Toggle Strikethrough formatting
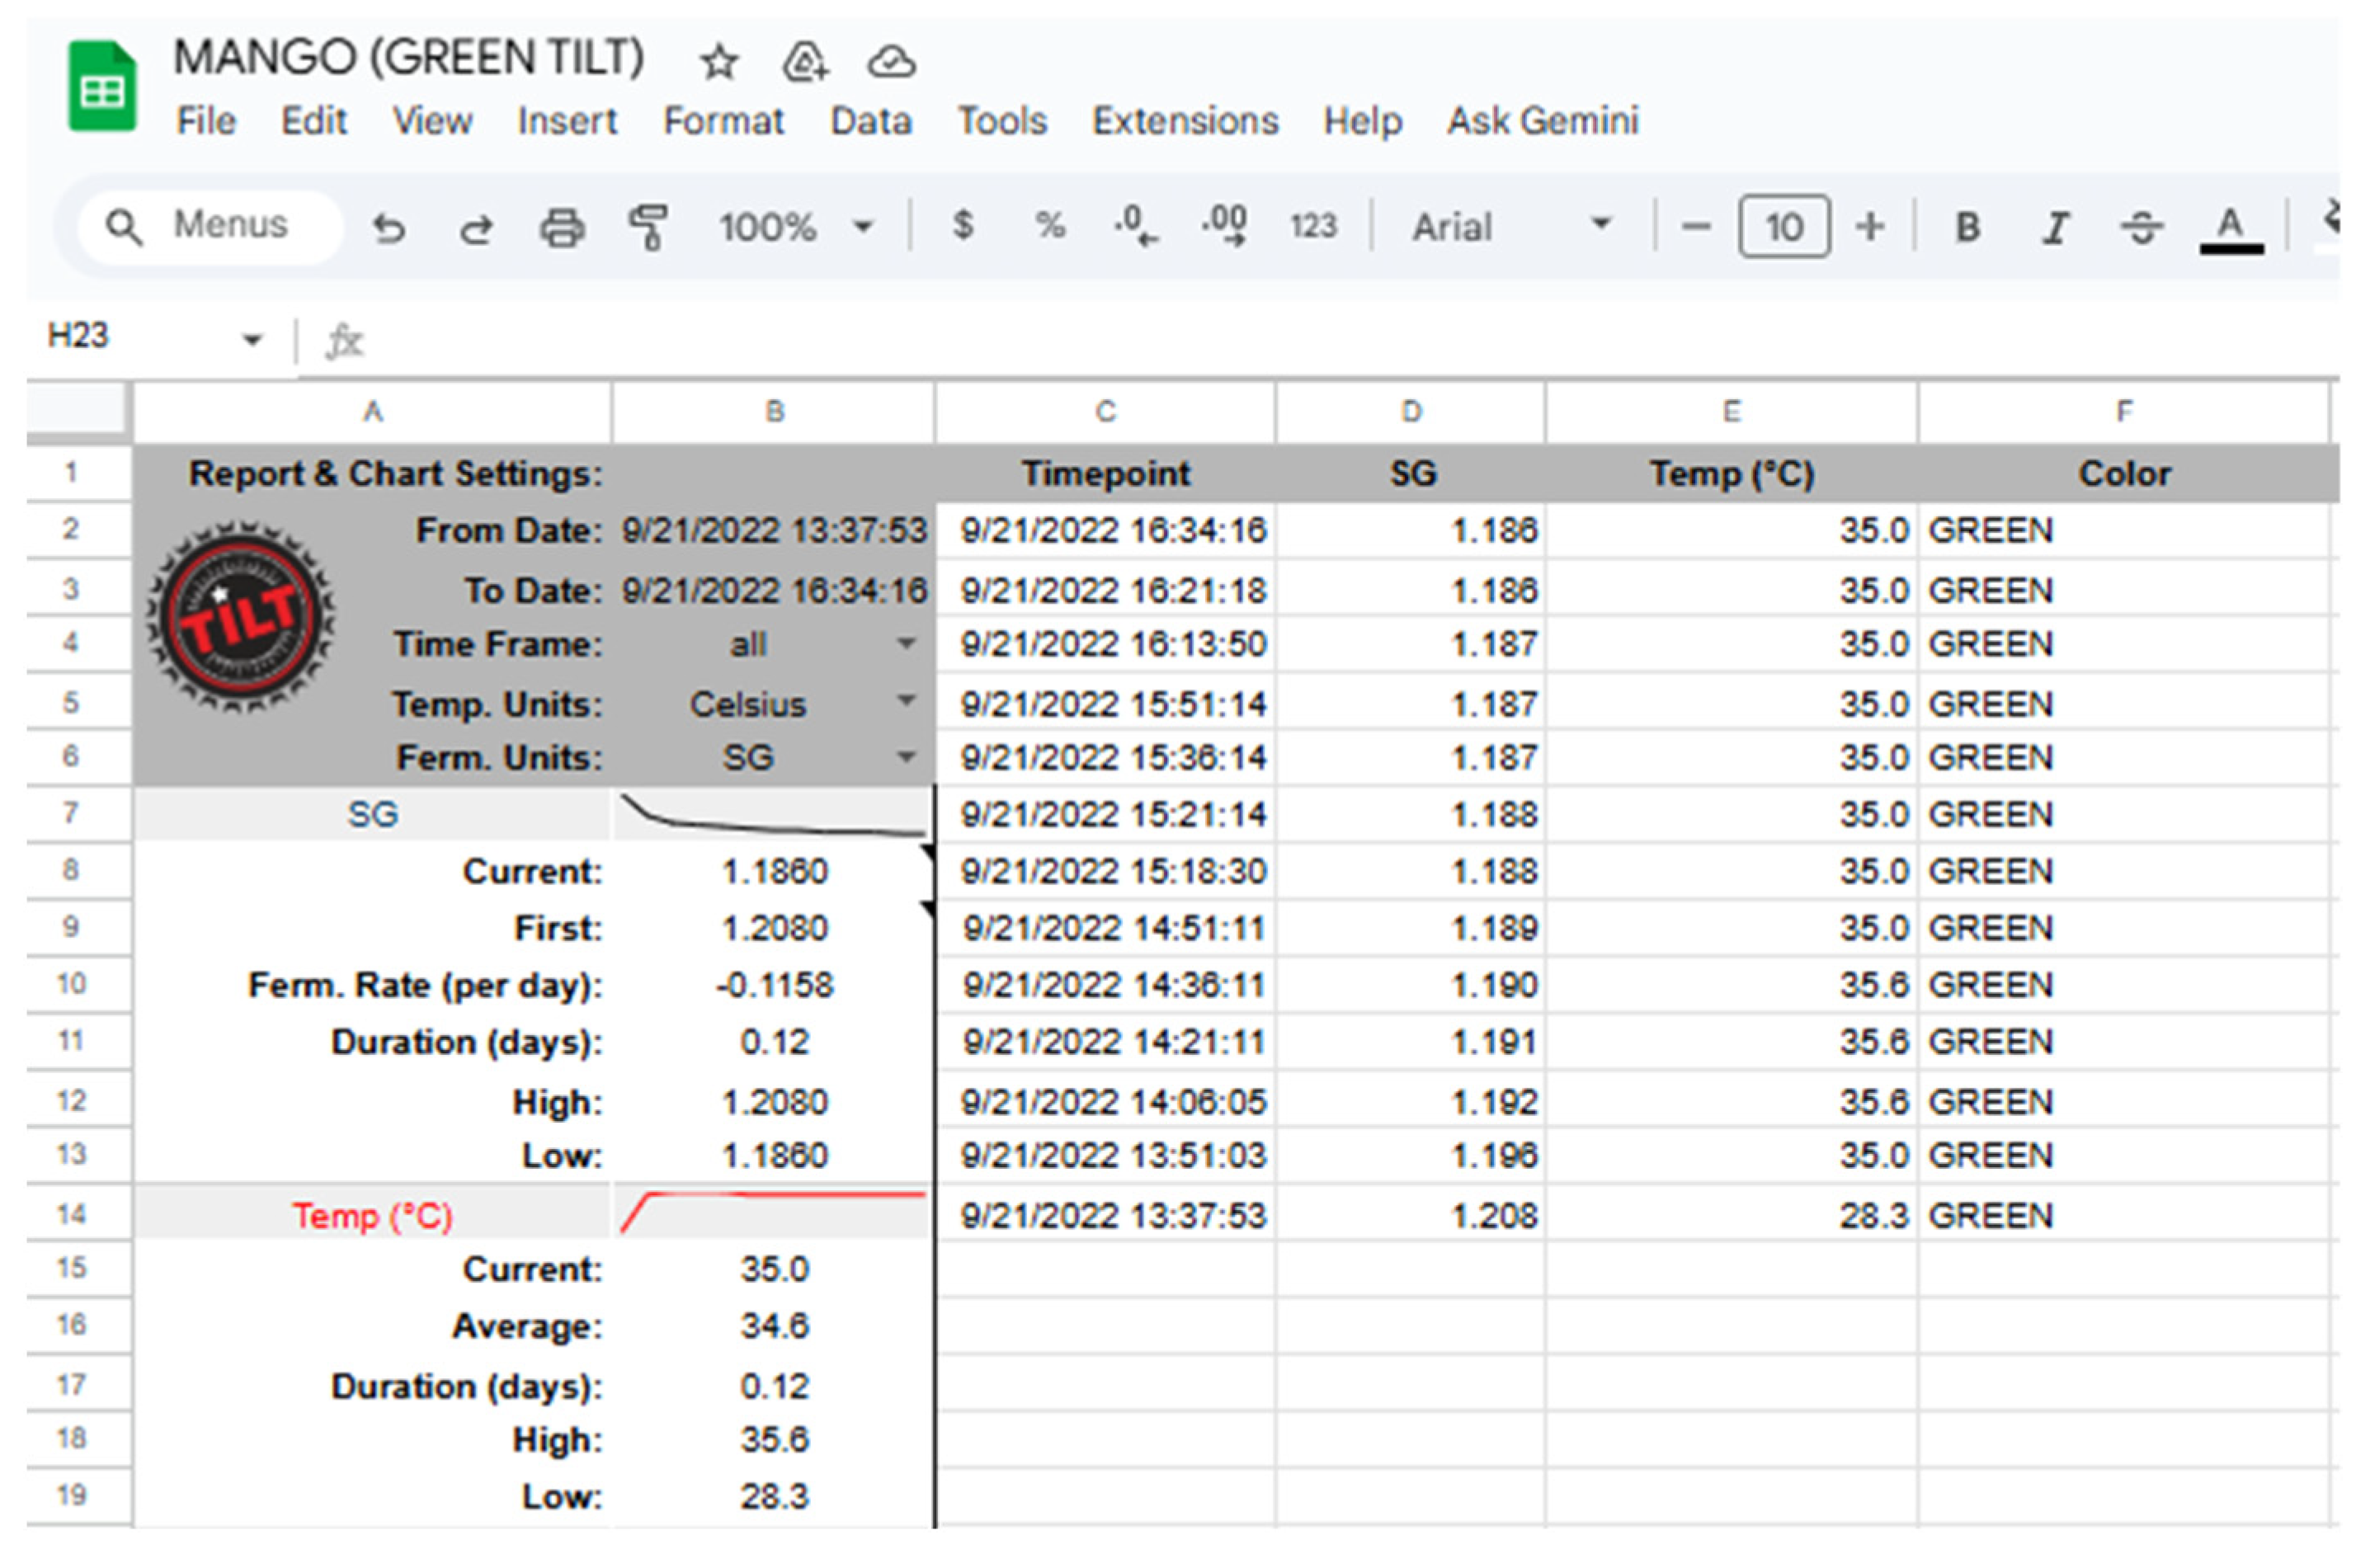 click(2141, 227)
